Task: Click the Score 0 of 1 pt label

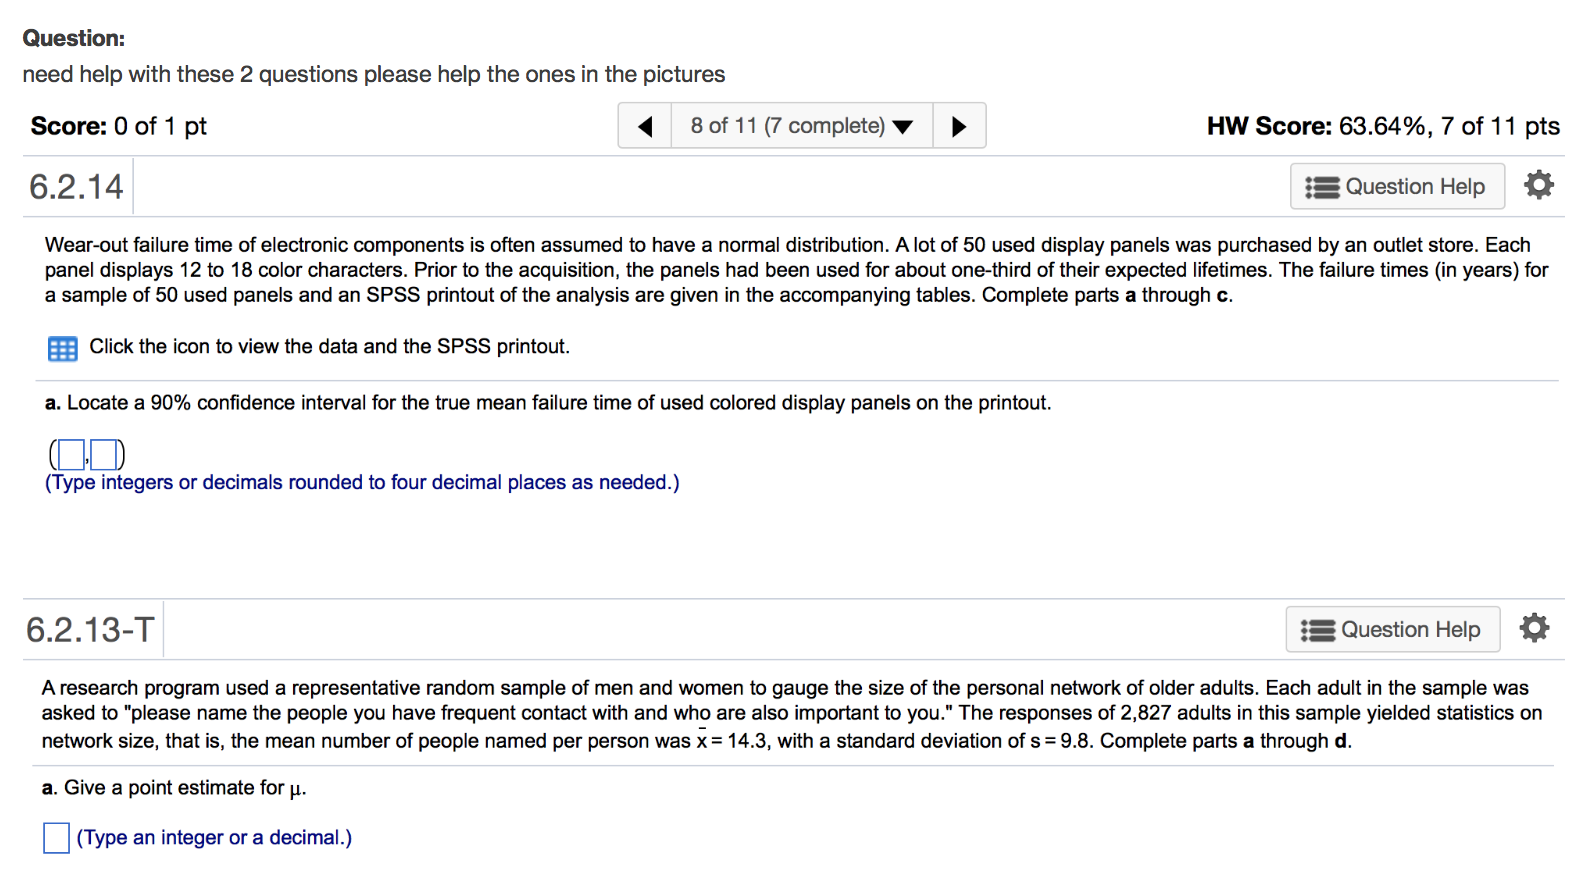Action: 118,126
